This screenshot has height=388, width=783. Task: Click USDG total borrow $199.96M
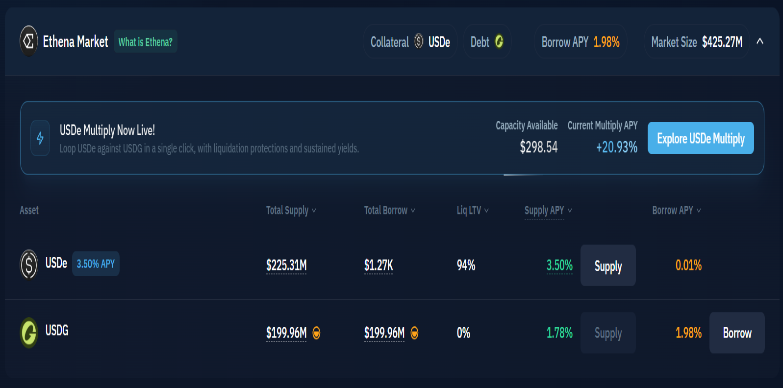(384, 333)
